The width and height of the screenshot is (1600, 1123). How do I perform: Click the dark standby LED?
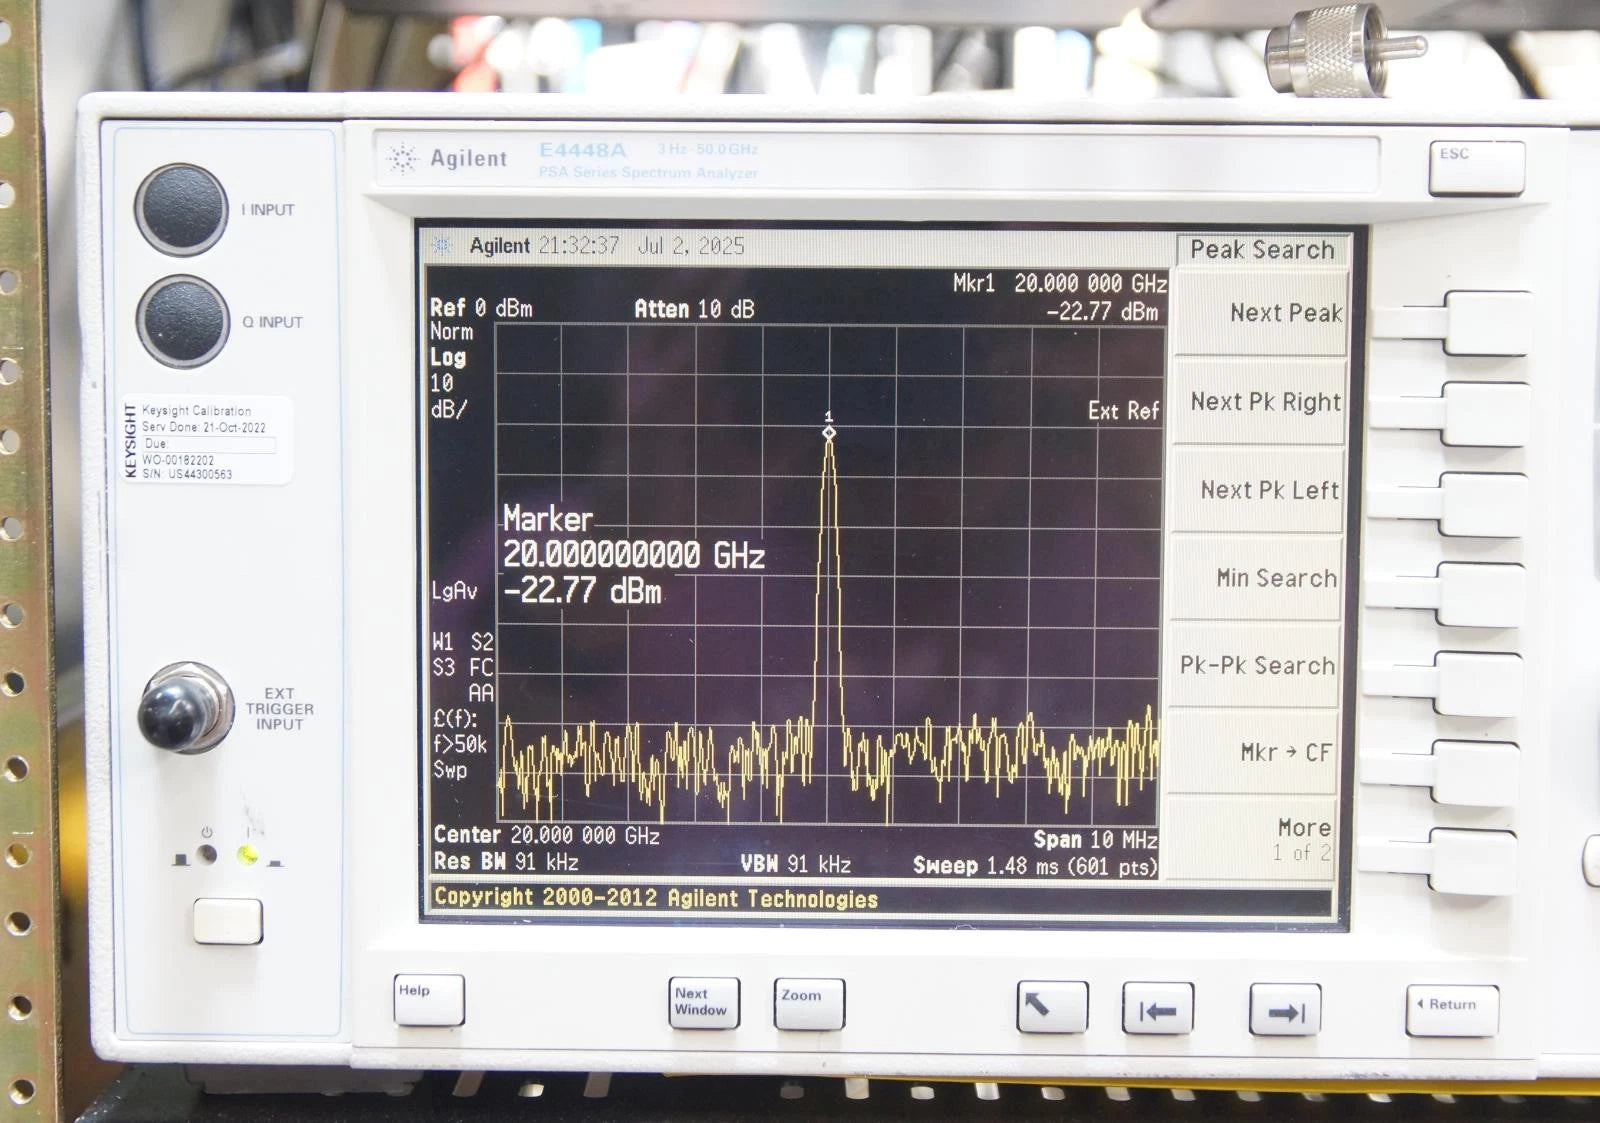tap(206, 854)
